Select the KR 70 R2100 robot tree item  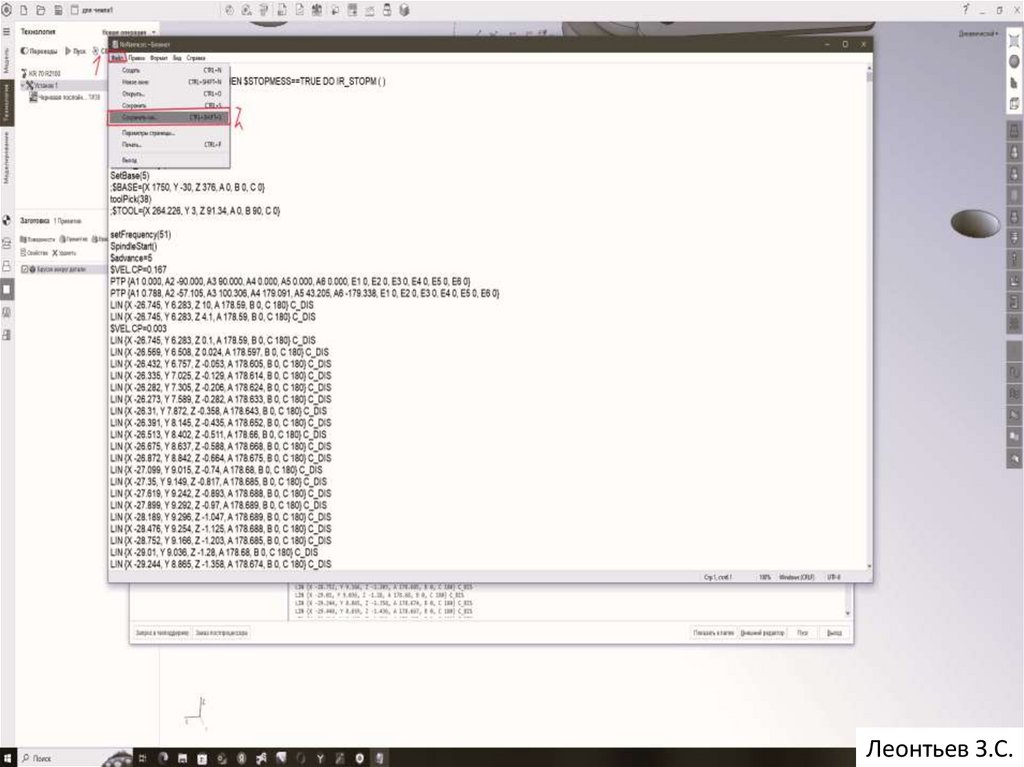[x=41, y=73]
